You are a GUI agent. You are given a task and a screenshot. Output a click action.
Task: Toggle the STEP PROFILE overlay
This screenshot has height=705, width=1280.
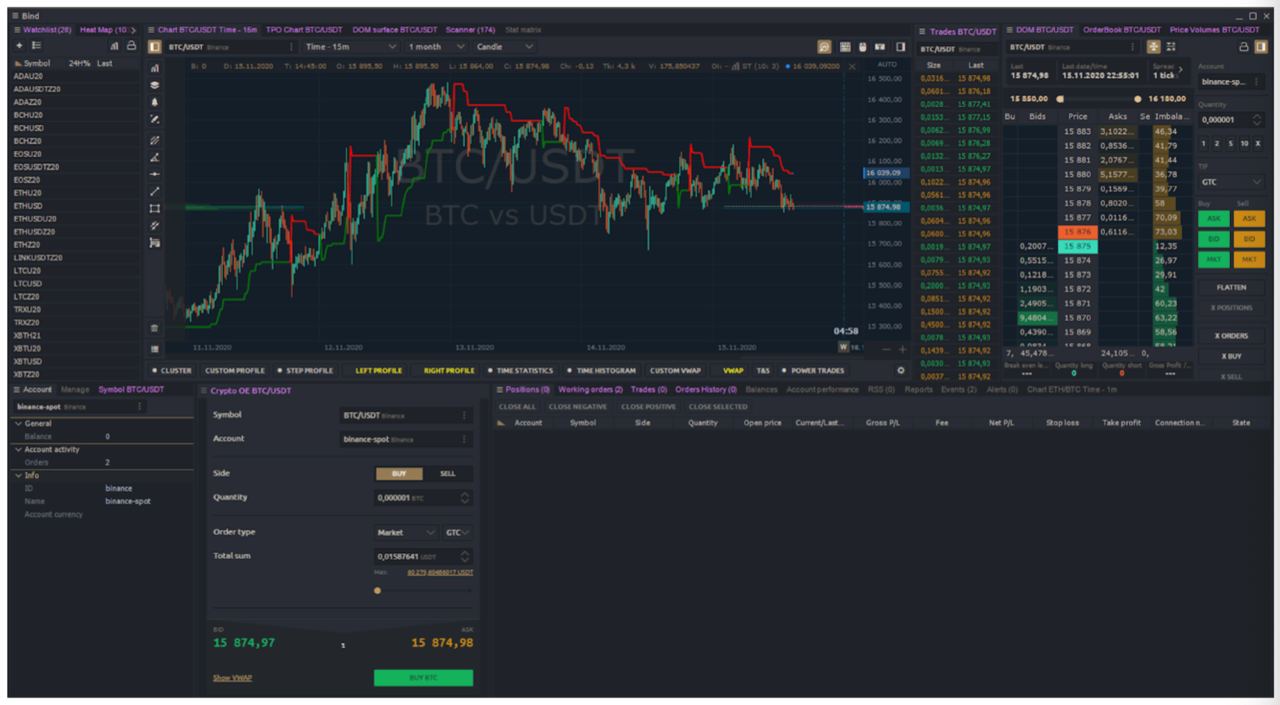tap(304, 370)
